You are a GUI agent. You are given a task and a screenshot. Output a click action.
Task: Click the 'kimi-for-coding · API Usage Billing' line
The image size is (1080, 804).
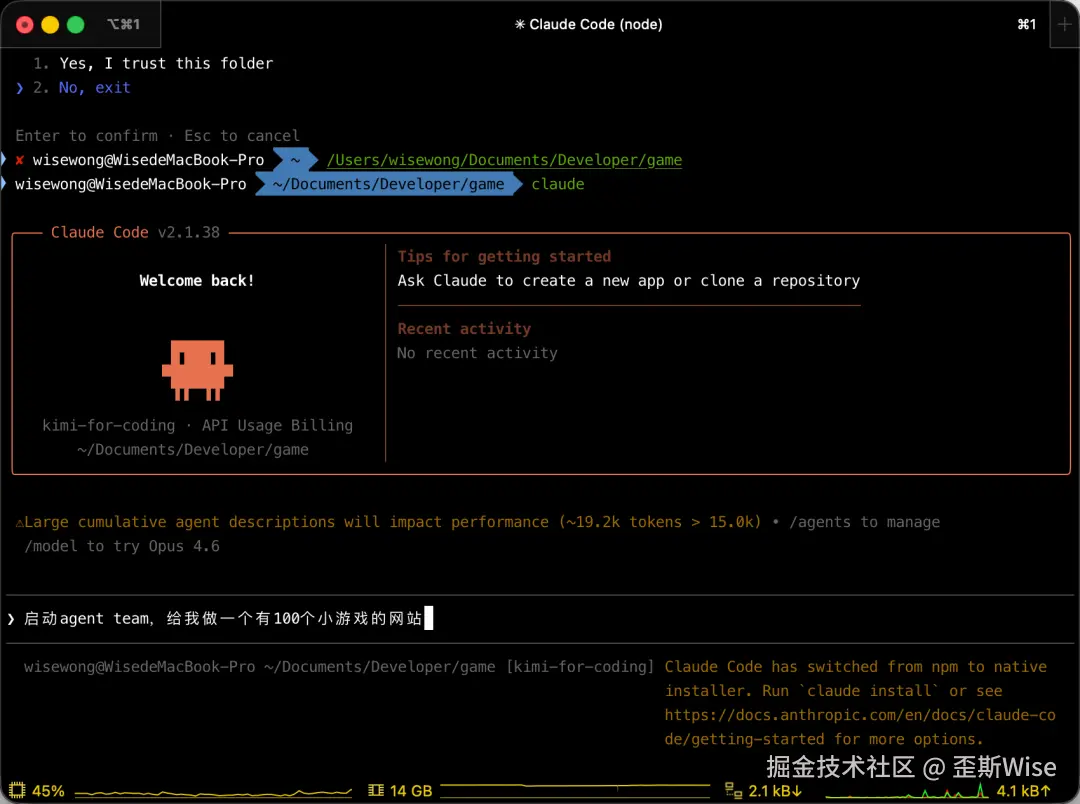[198, 425]
